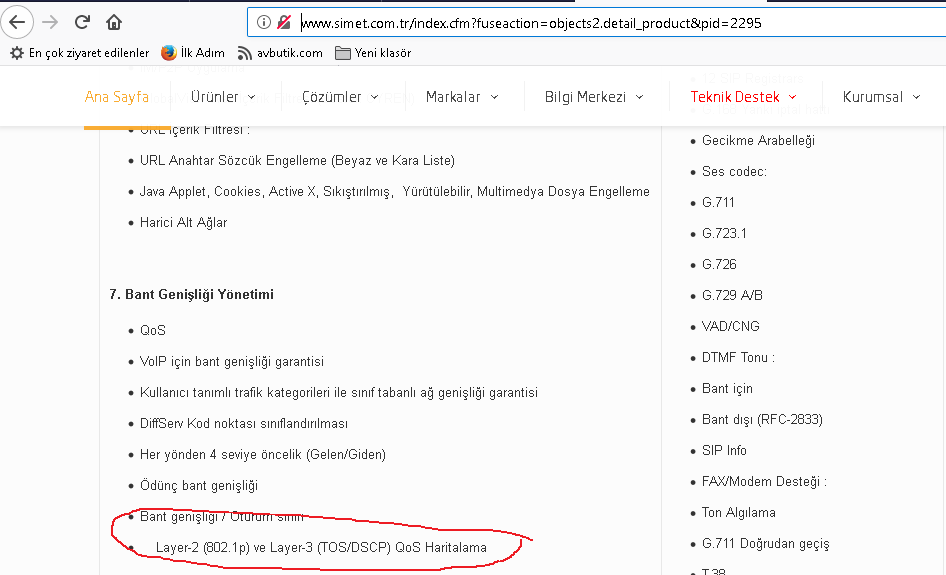Open the avbutik.com feed bookmark
Viewport: 946px width, 575px height.
[x=279, y=53]
